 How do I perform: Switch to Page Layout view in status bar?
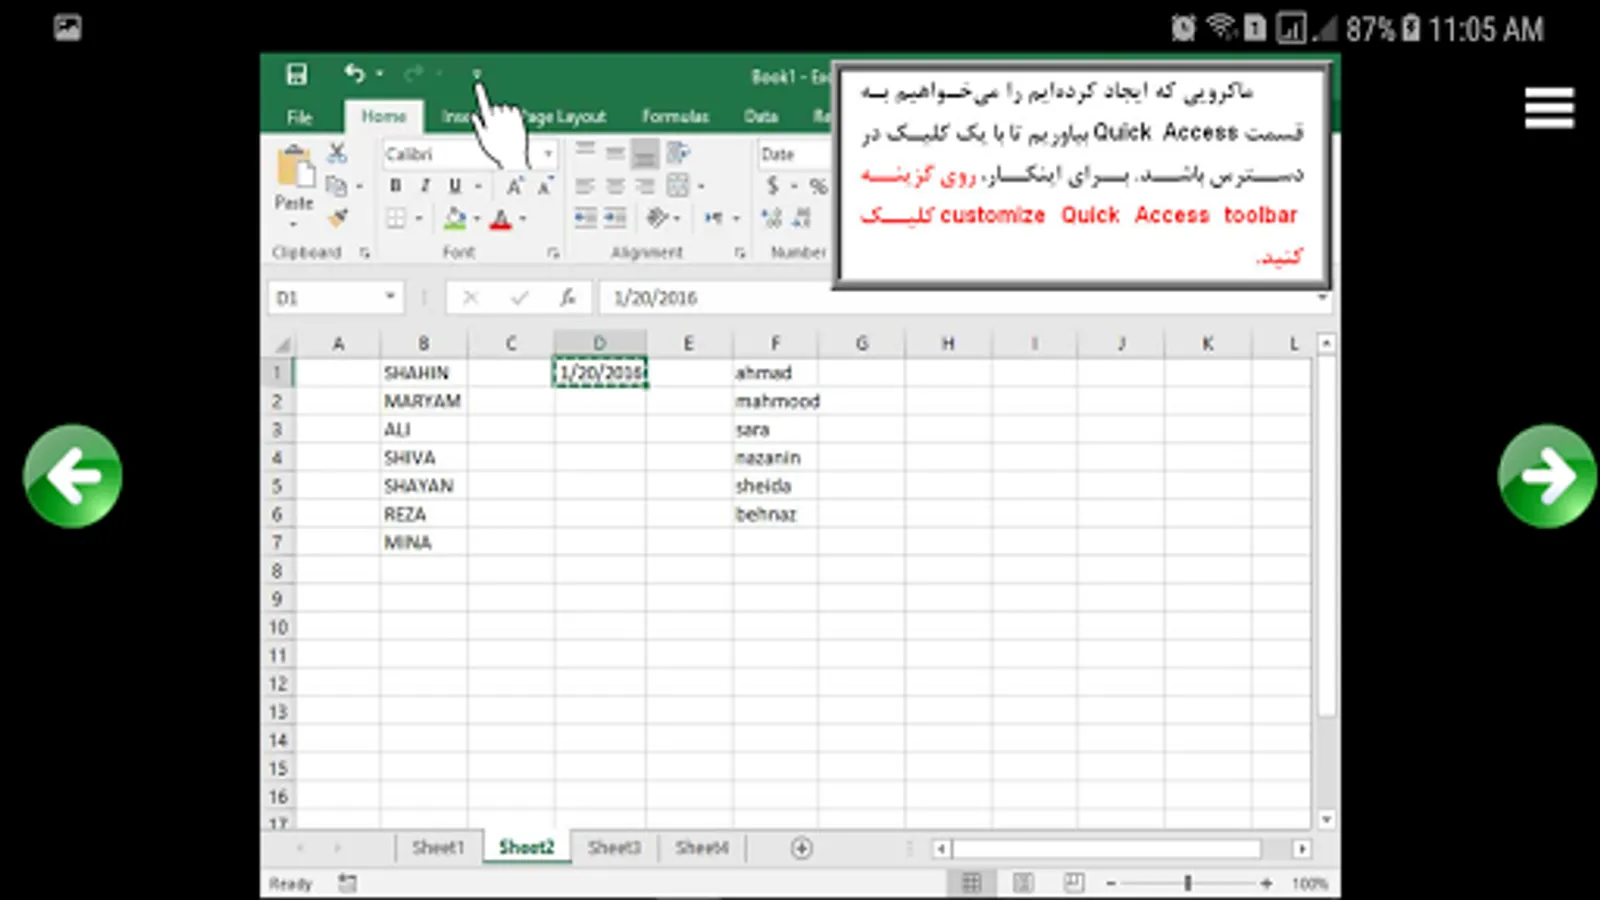pyautogui.click(x=1023, y=883)
